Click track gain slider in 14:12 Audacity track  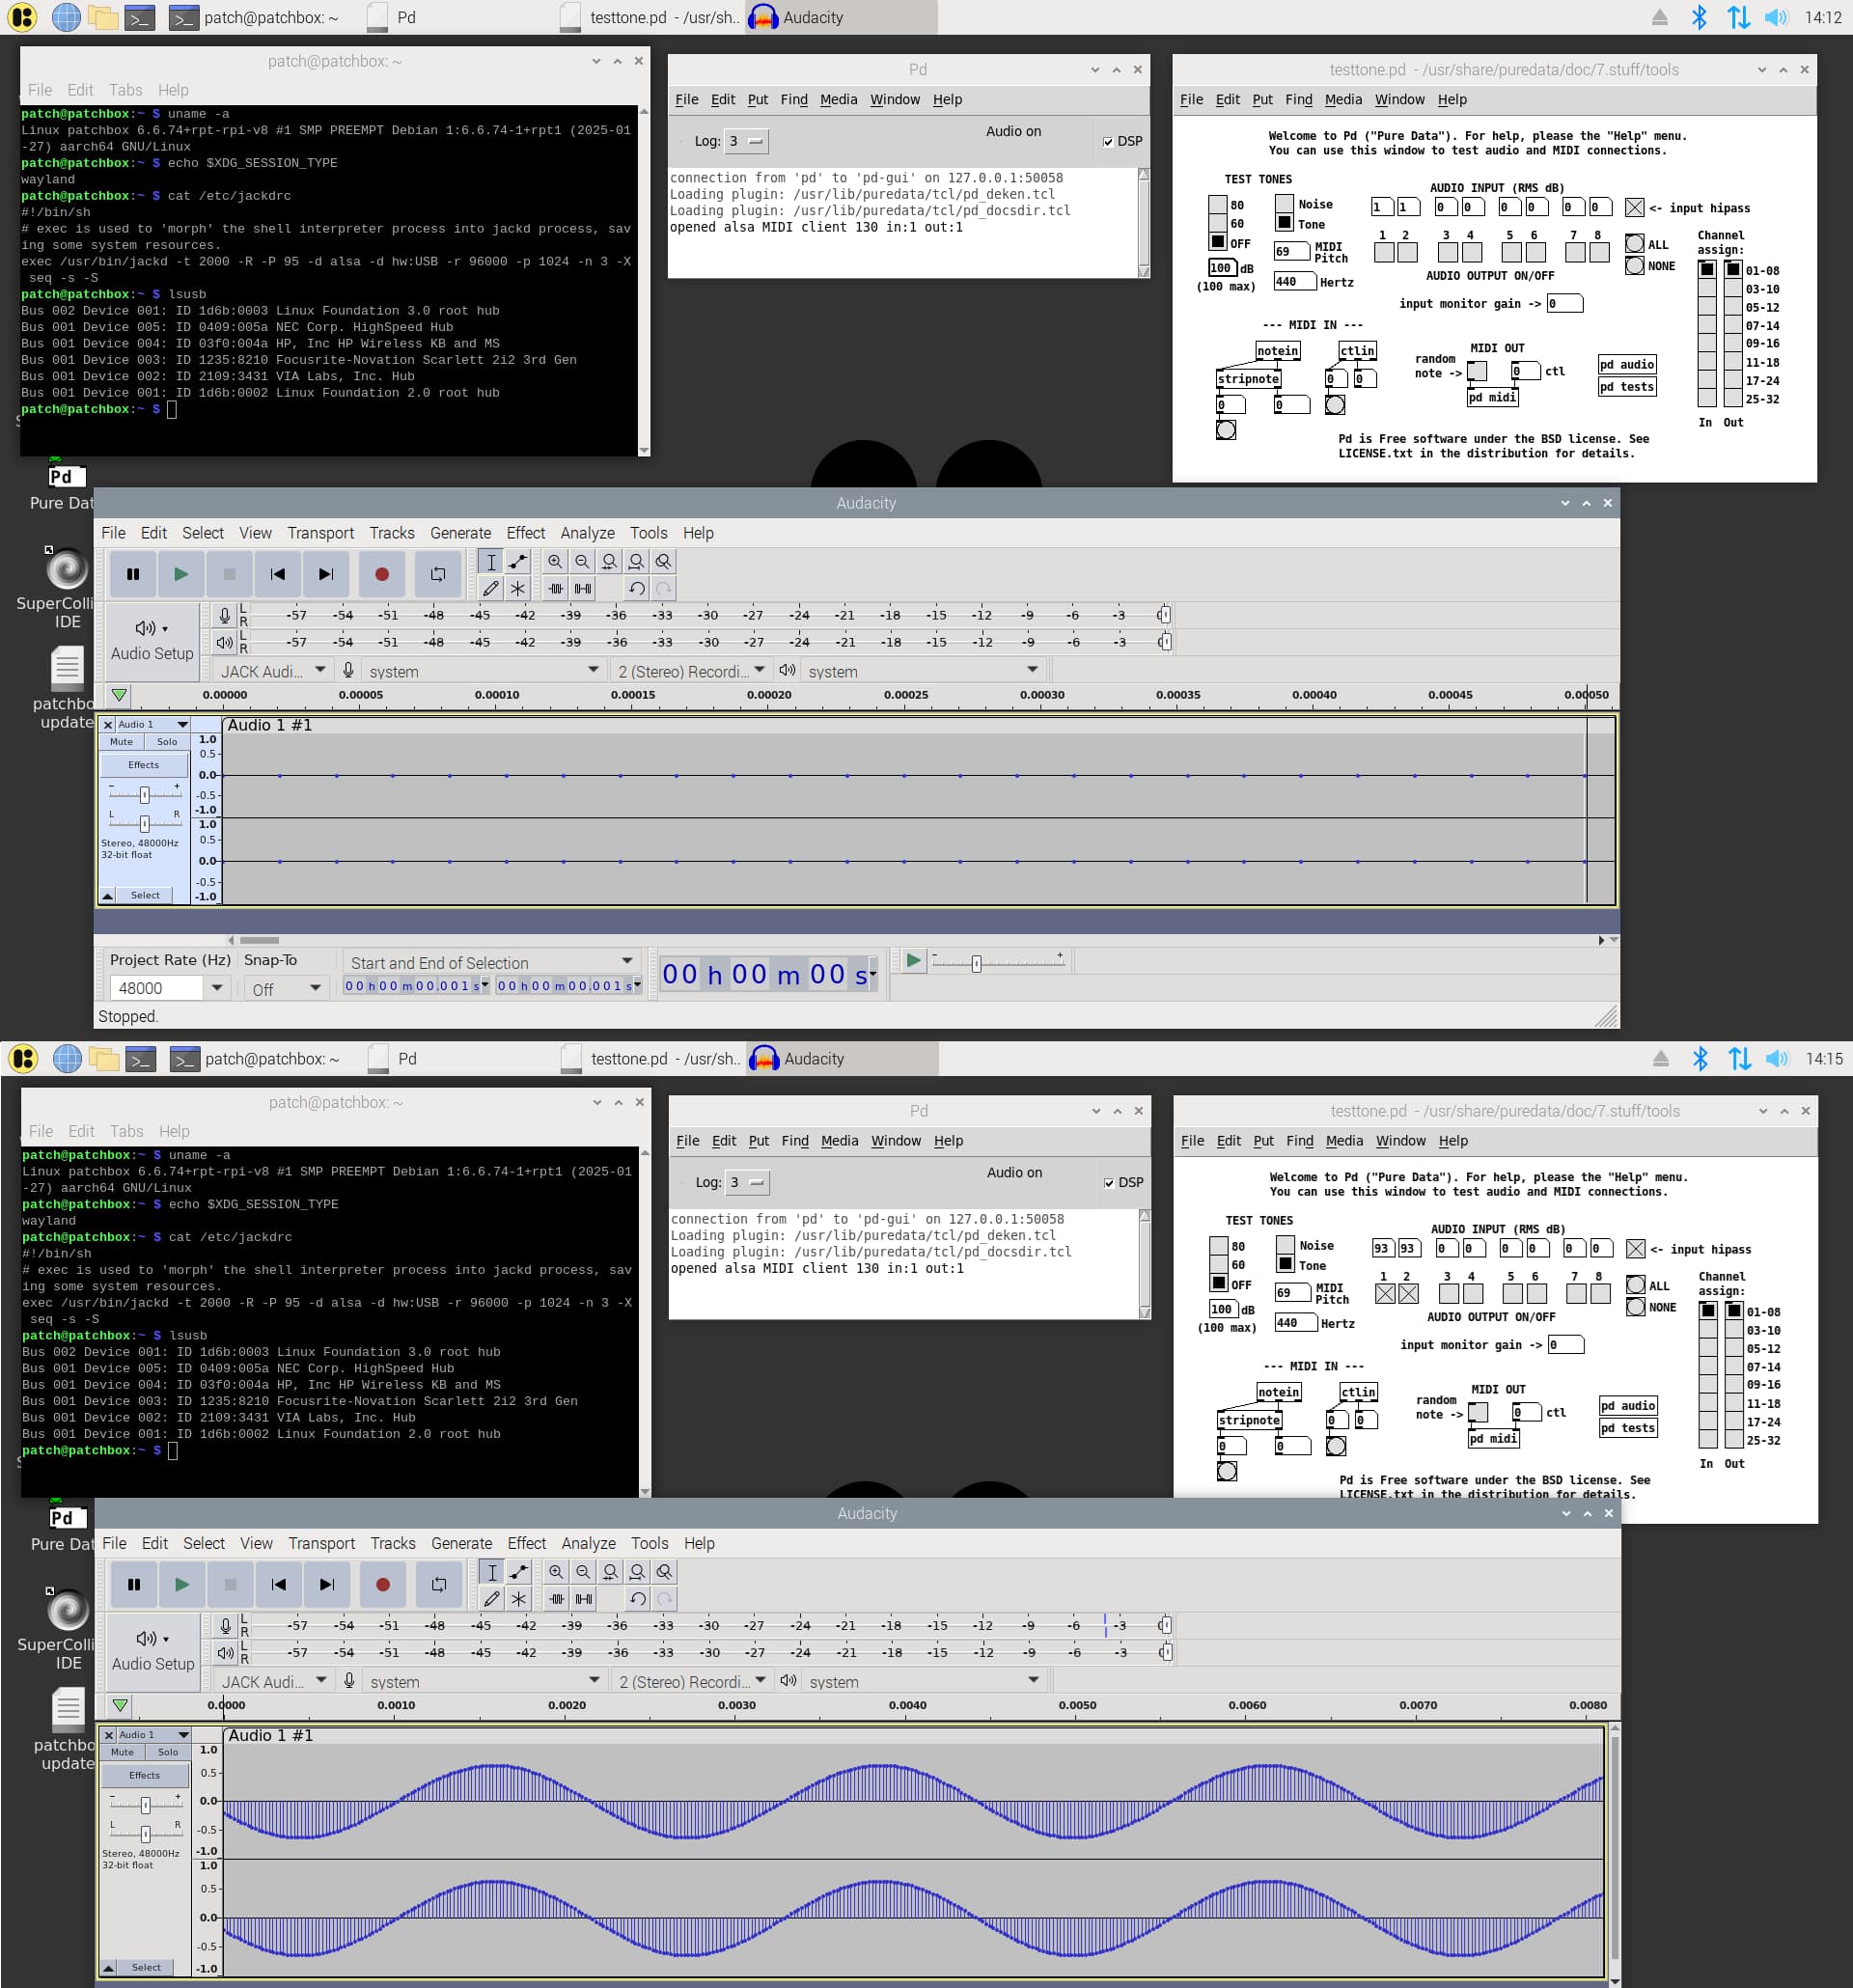[145, 794]
